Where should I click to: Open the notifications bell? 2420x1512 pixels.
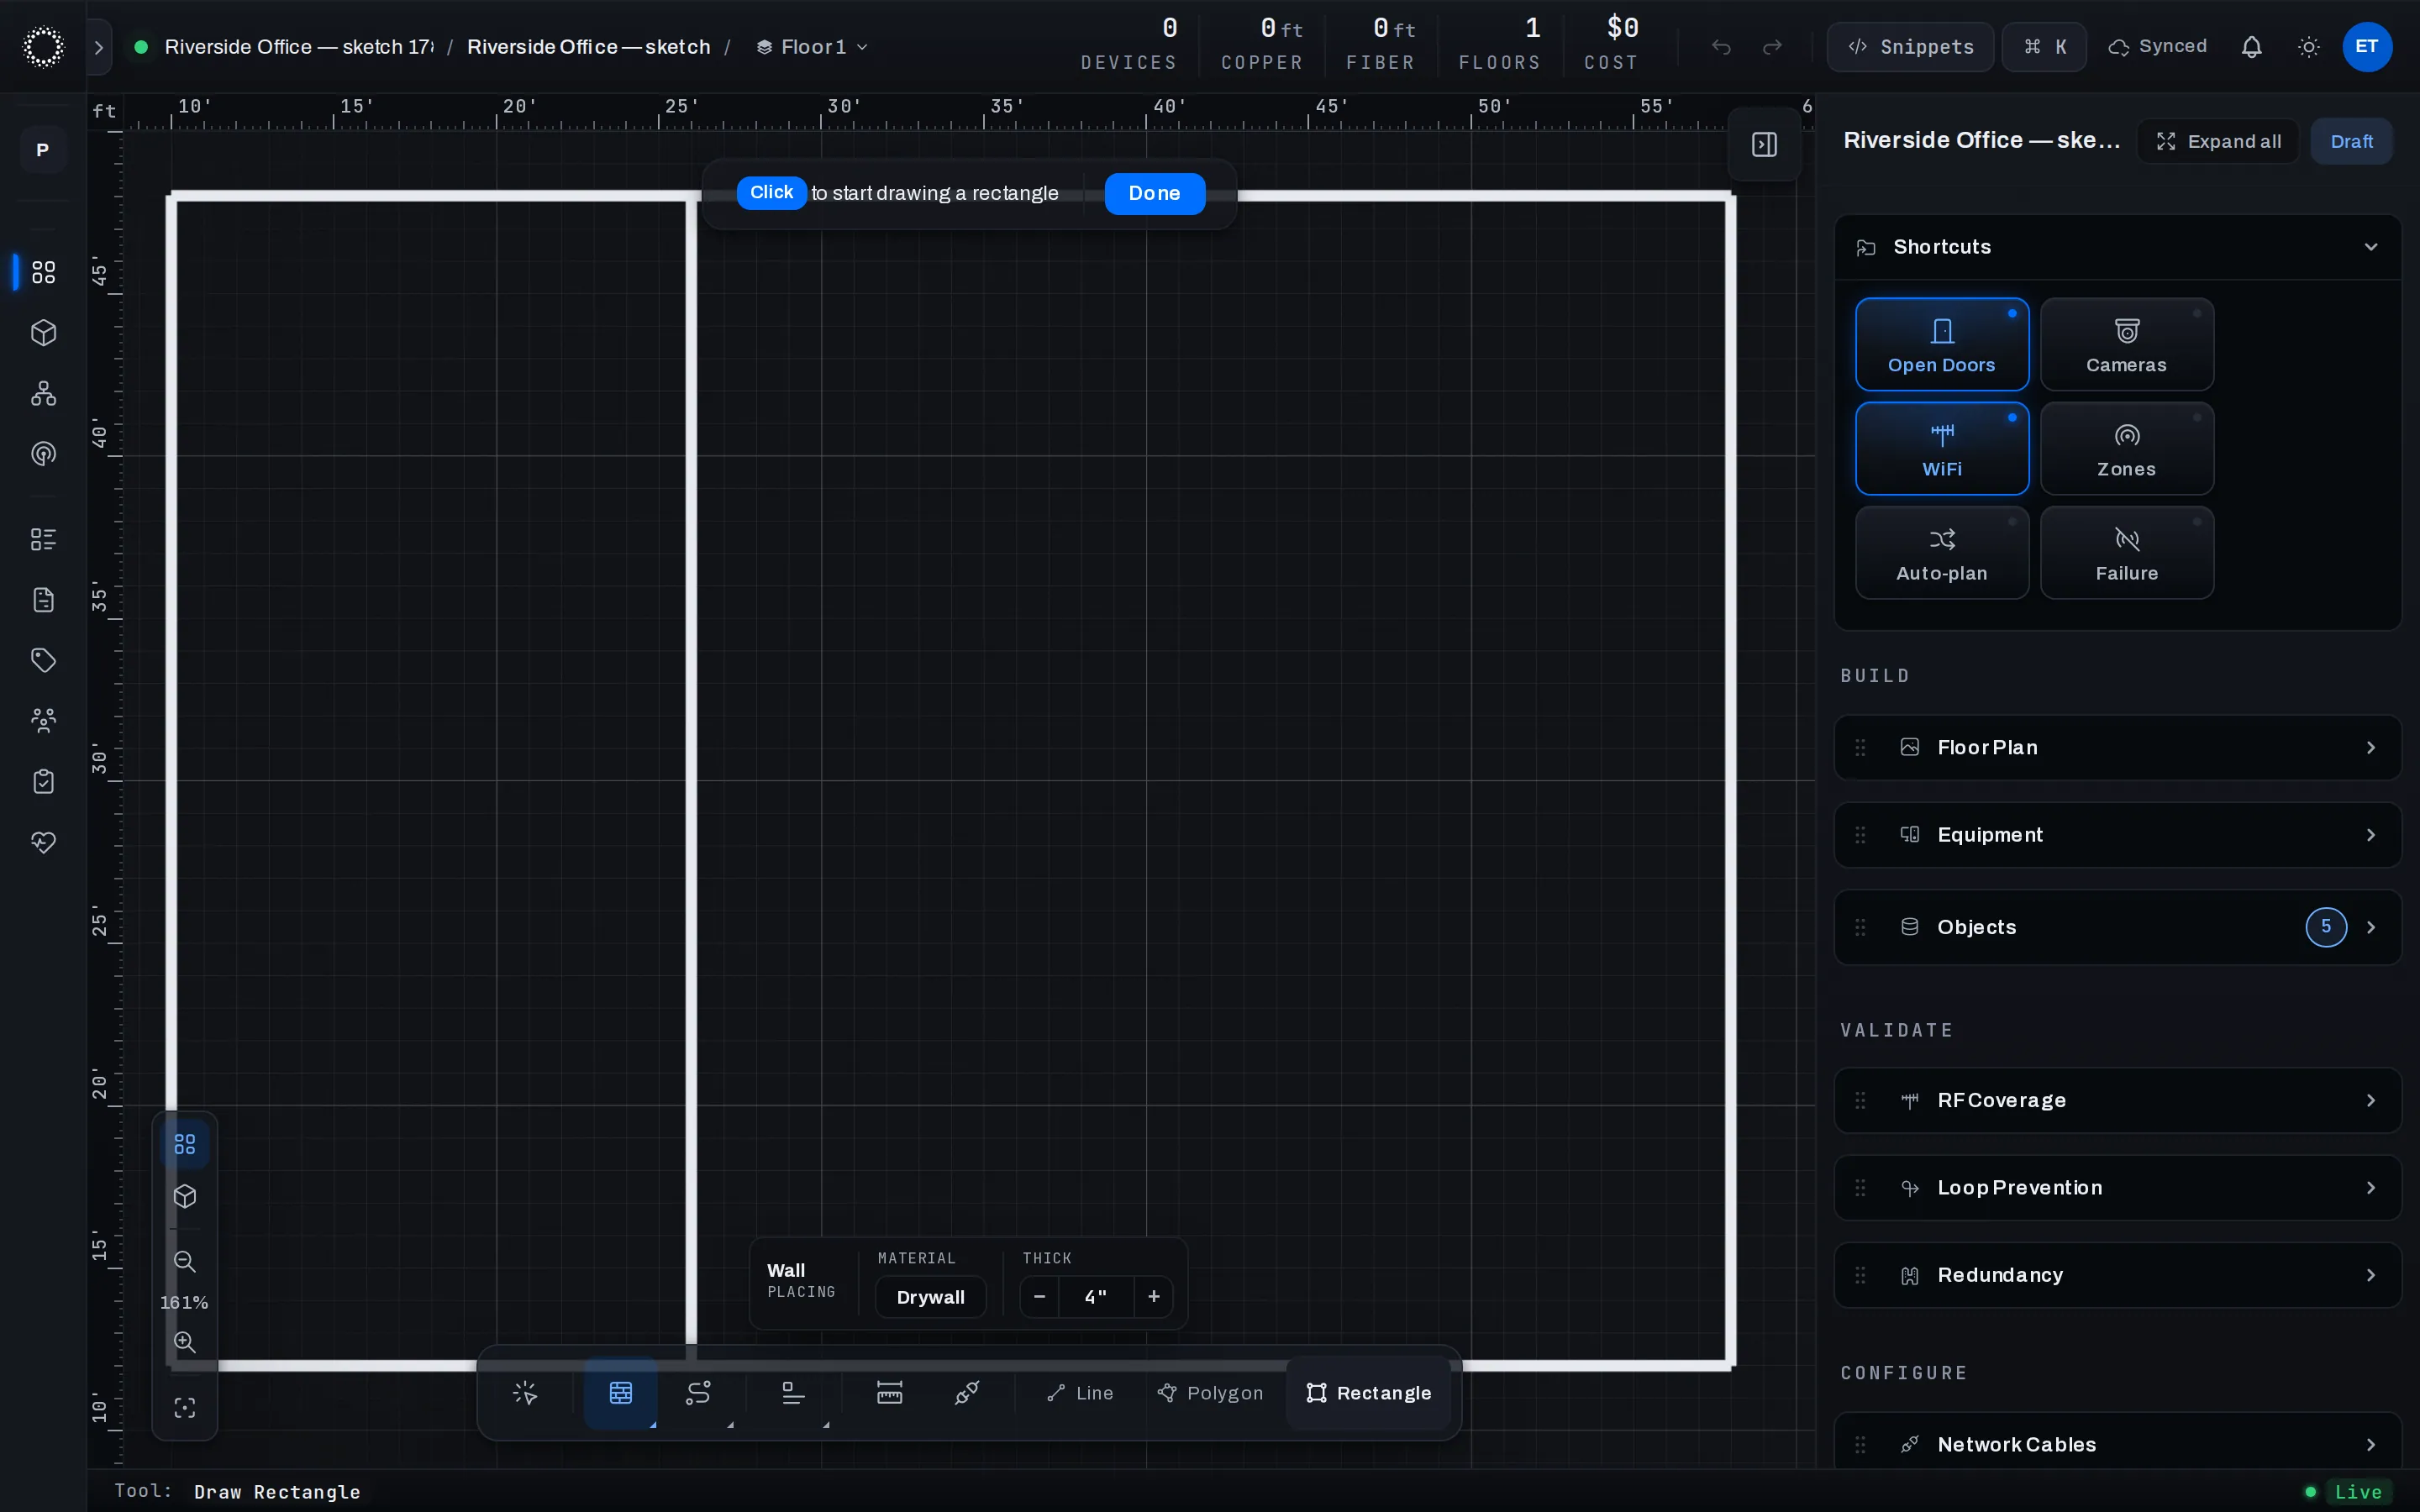tap(2252, 47)
